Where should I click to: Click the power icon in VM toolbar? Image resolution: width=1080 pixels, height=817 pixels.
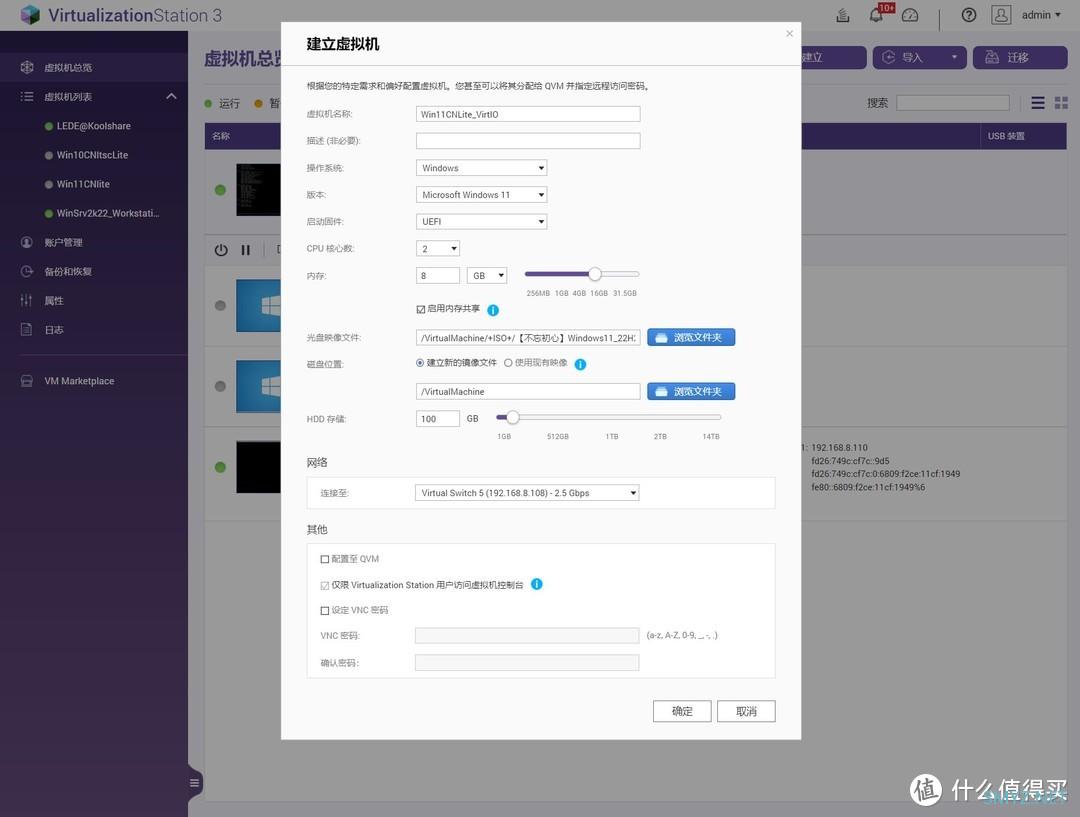click(220, 250)
